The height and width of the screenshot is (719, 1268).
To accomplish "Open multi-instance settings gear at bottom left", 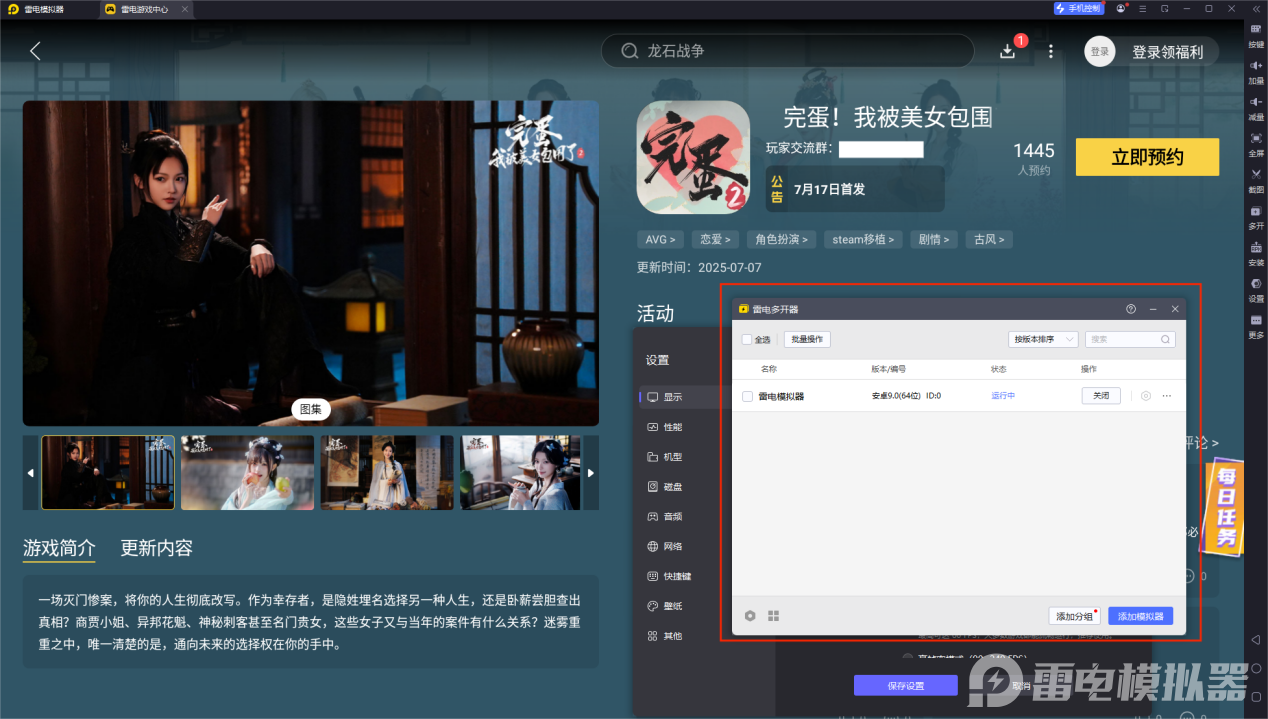I will click(750, 616).
